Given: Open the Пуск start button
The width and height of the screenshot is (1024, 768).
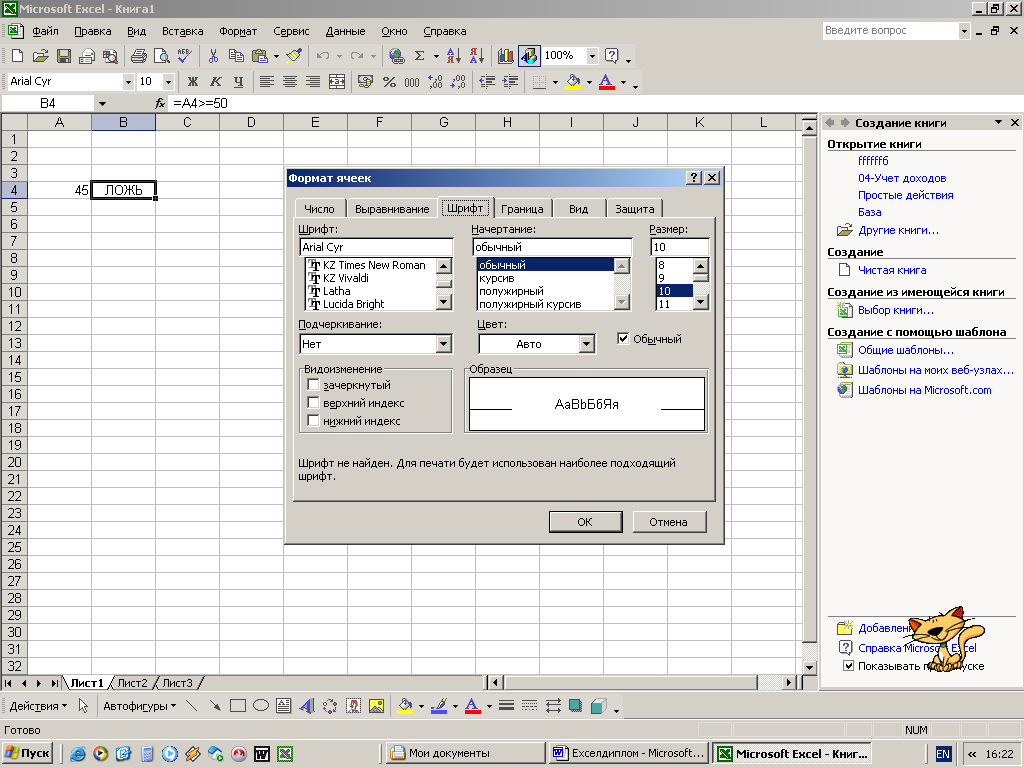Looking at the screenshot, I should click(27, 753).
